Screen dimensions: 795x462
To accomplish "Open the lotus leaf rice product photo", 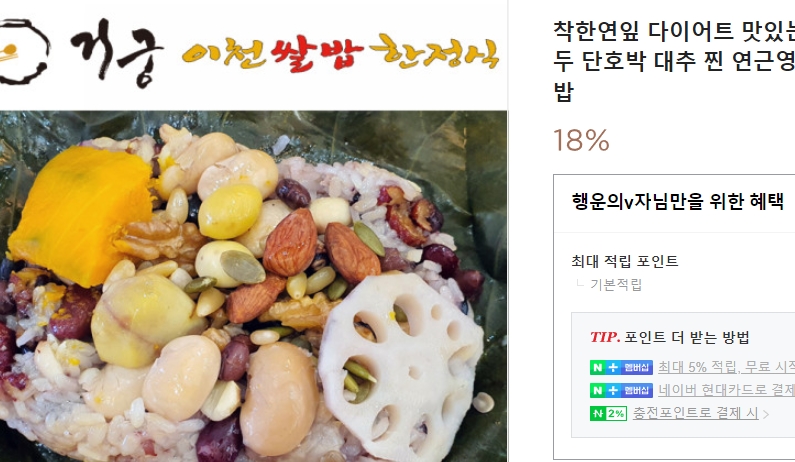I will (x=254, y=286).
